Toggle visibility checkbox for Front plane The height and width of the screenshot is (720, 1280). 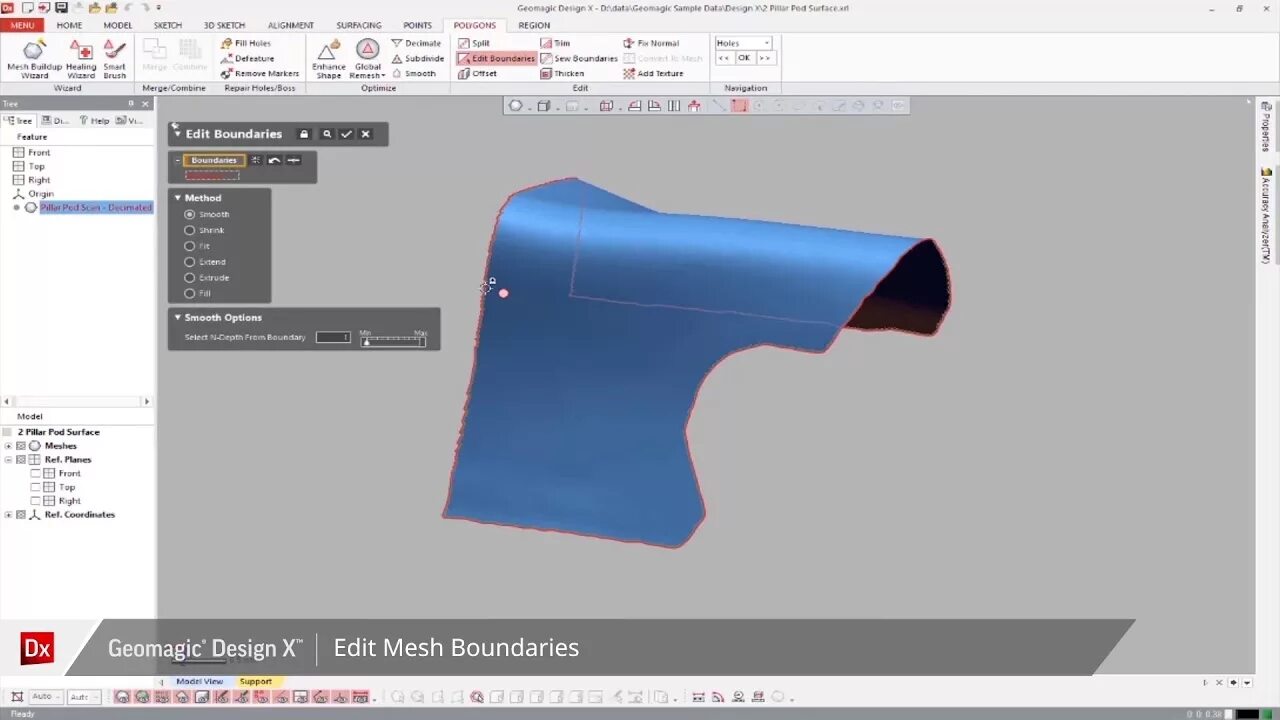(36, 473)
